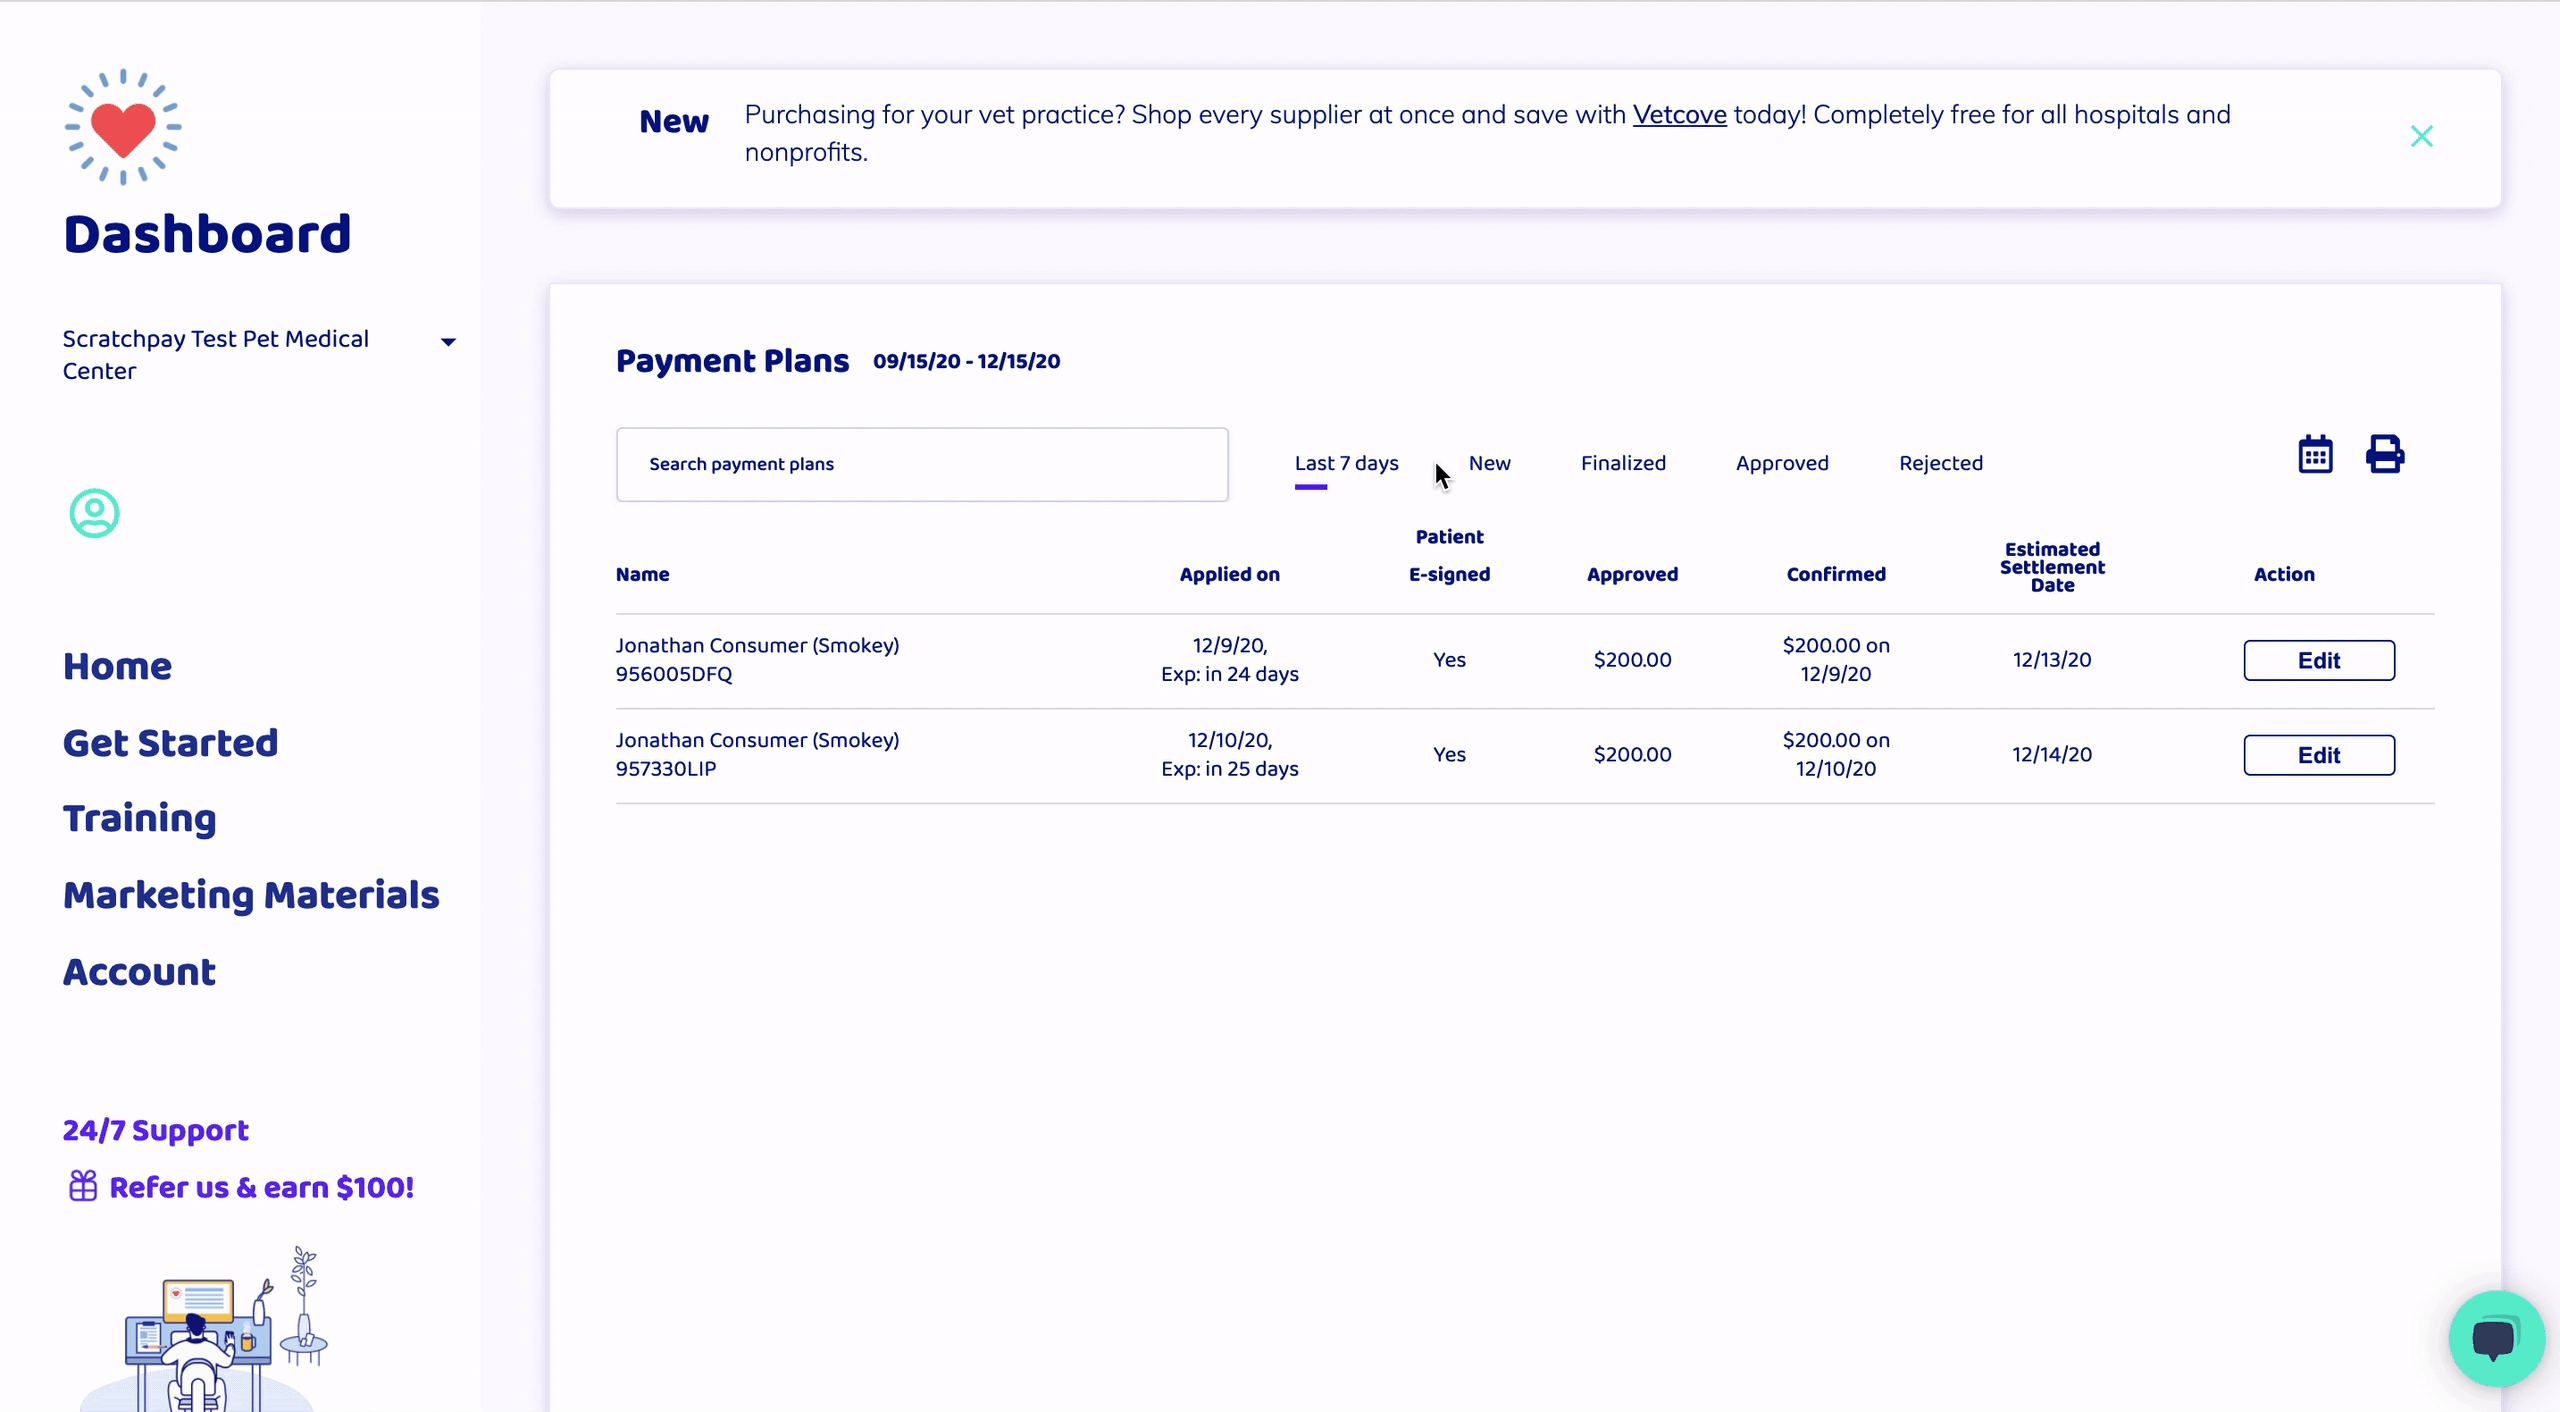Go to Home in the sidebar

tap(117, 666)
